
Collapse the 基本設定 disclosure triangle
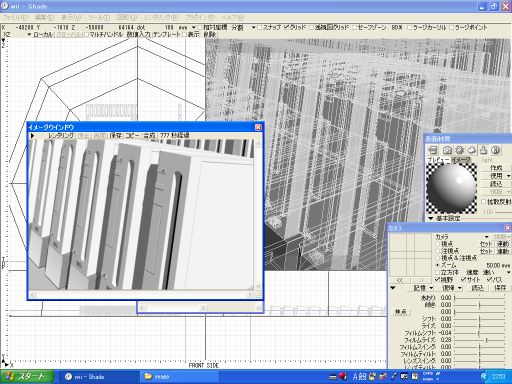point(431,218)
